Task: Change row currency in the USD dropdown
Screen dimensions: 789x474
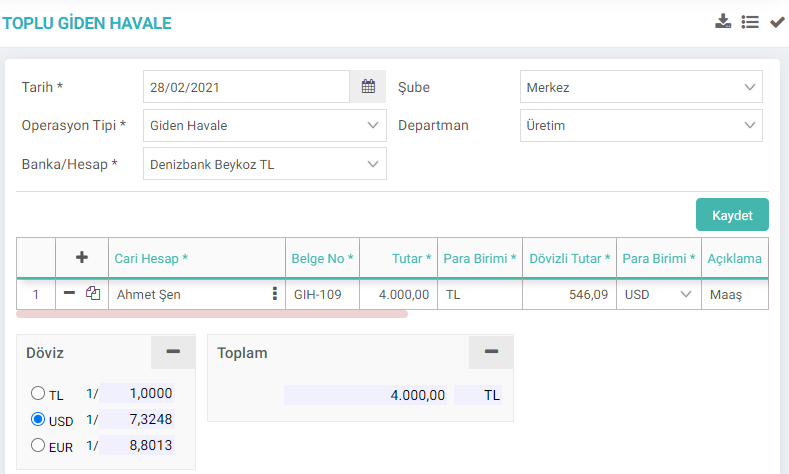Action: 659,295
